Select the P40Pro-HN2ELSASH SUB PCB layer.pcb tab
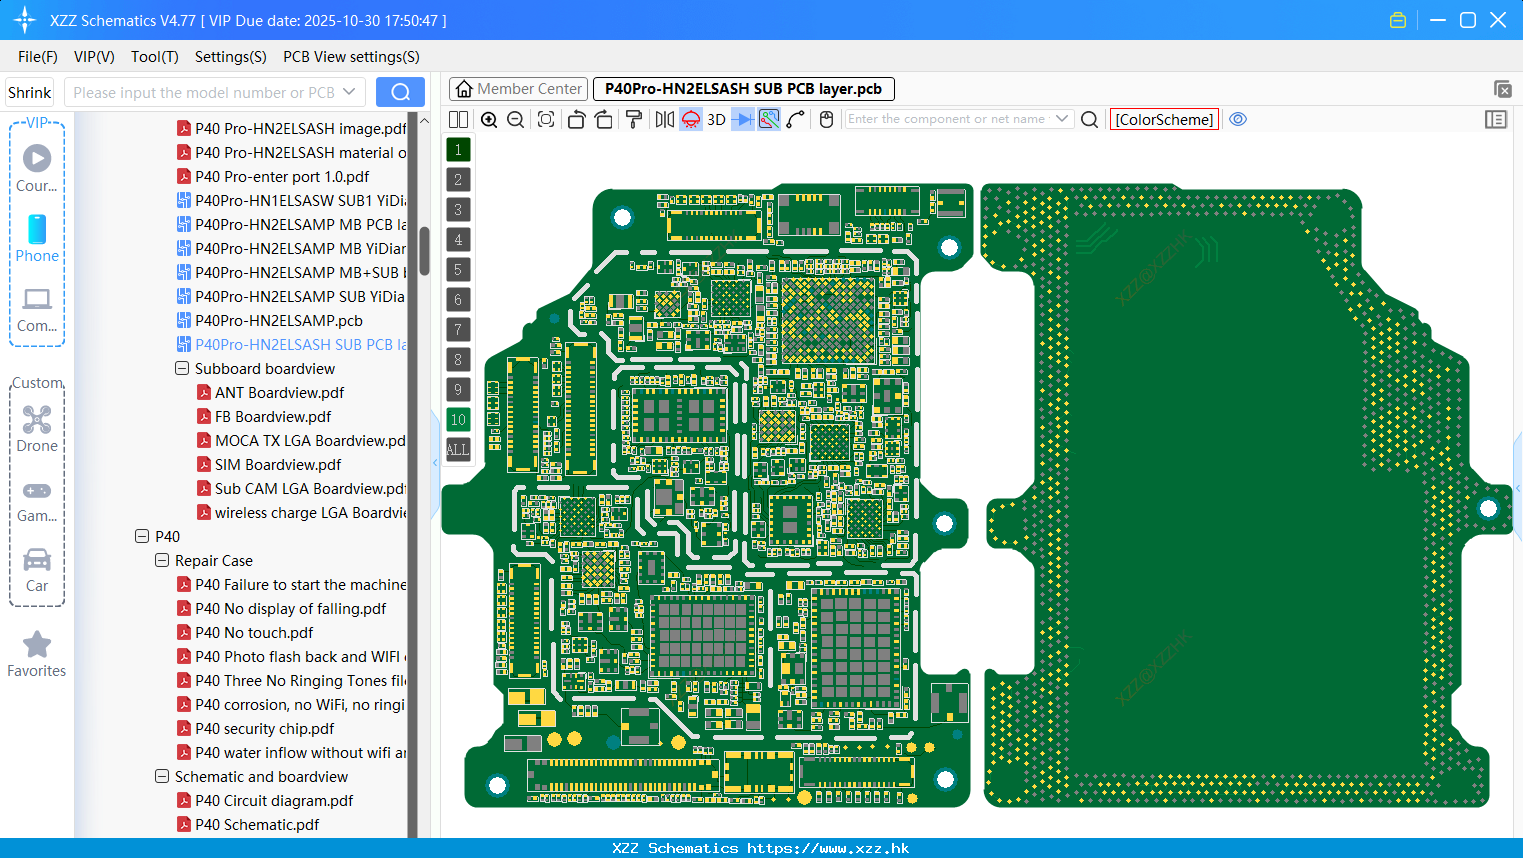 click(743, 89)
